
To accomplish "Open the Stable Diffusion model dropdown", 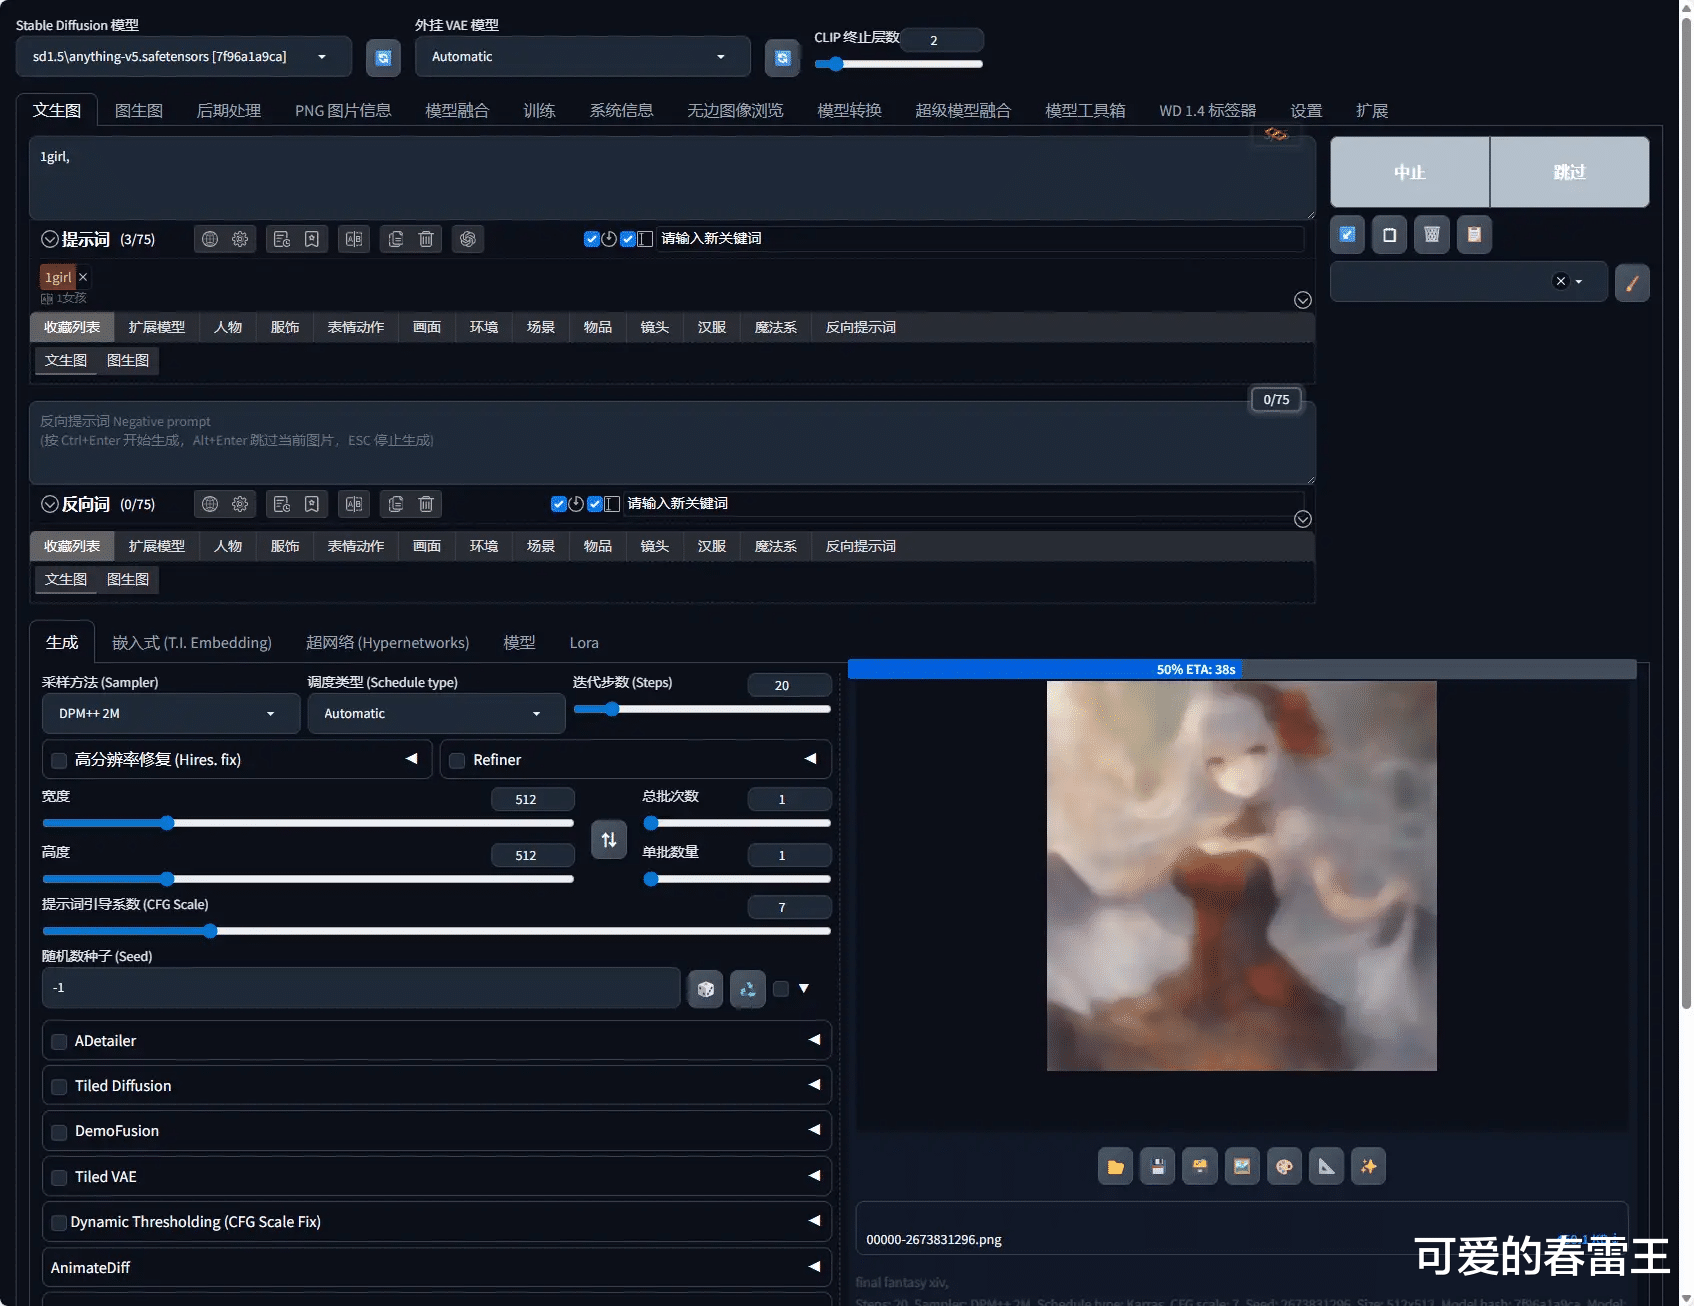I will pyautogui.click(x=184, y=57).
